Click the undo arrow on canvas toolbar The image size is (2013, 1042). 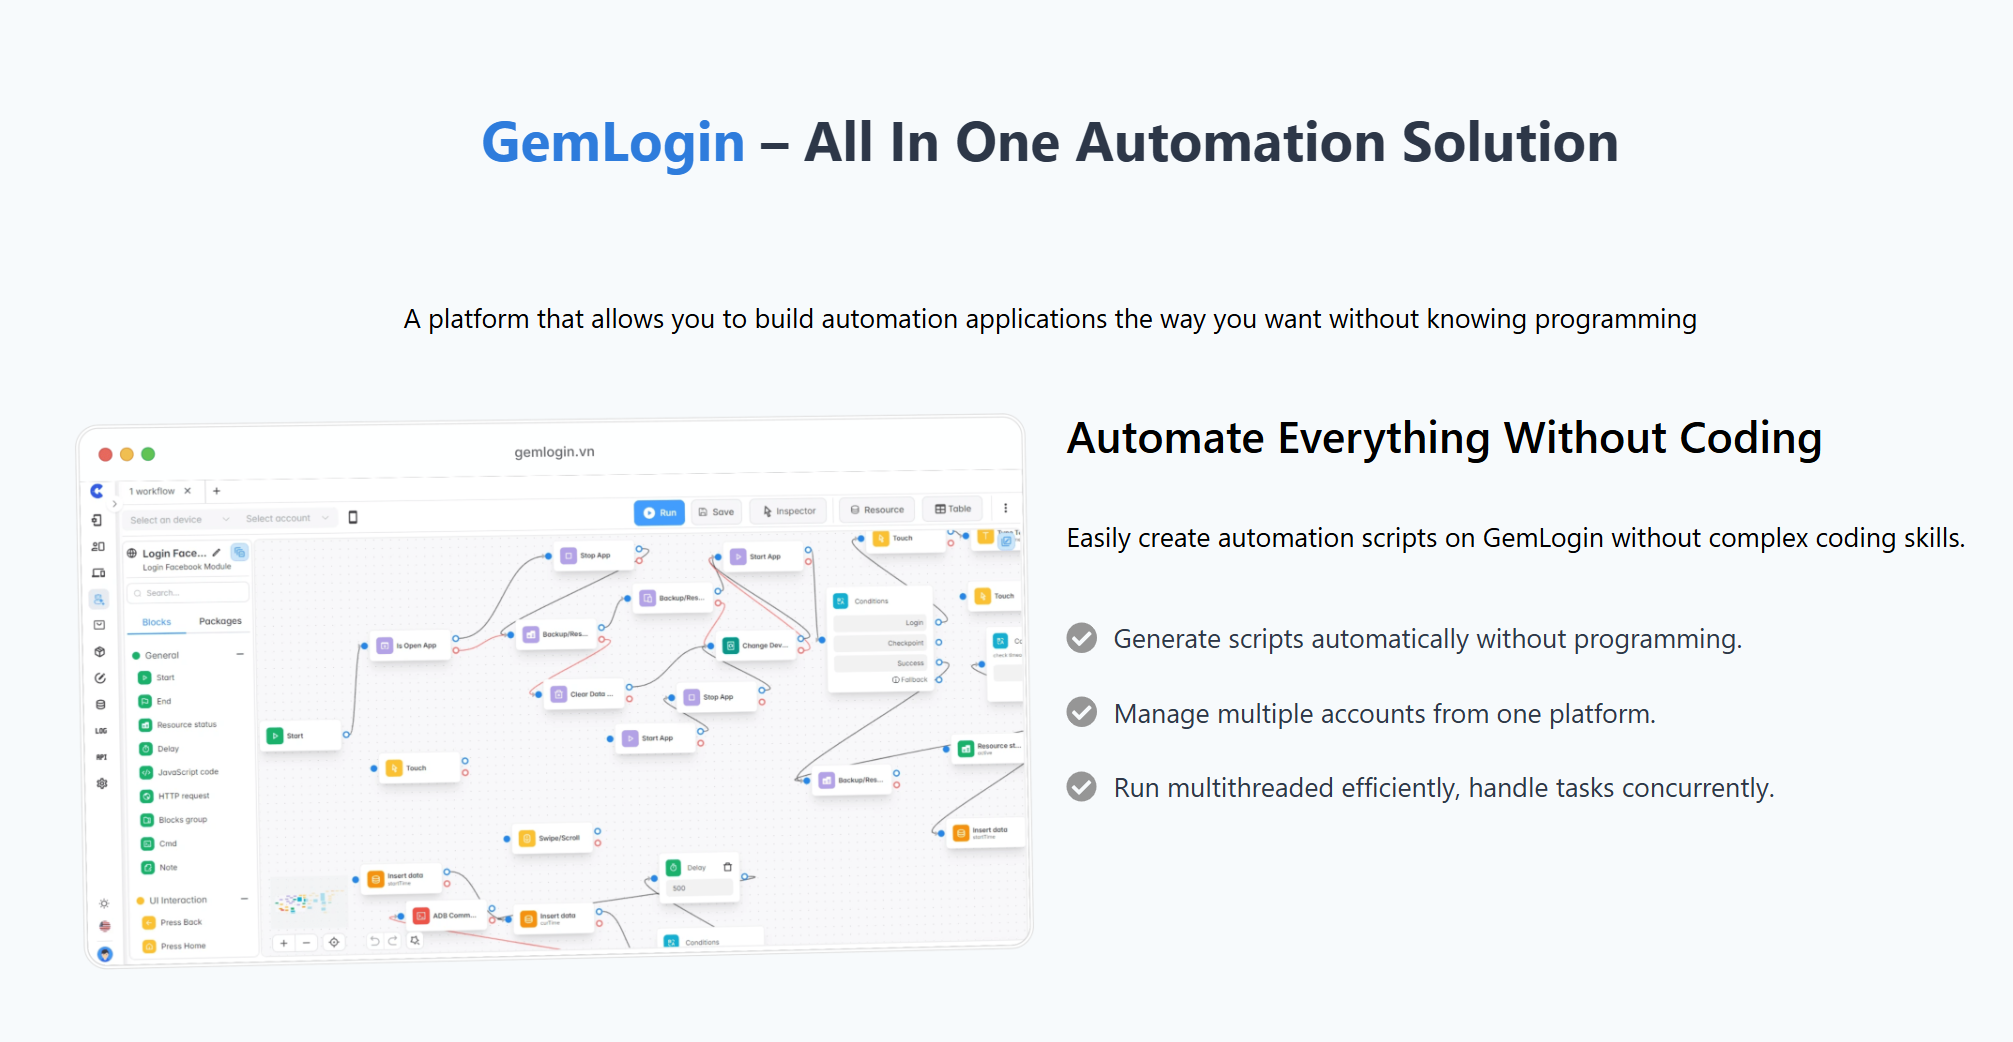(374, 941)
